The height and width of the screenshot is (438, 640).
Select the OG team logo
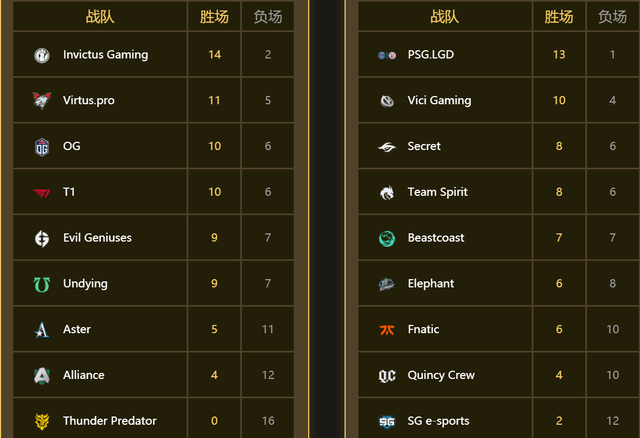42,147
